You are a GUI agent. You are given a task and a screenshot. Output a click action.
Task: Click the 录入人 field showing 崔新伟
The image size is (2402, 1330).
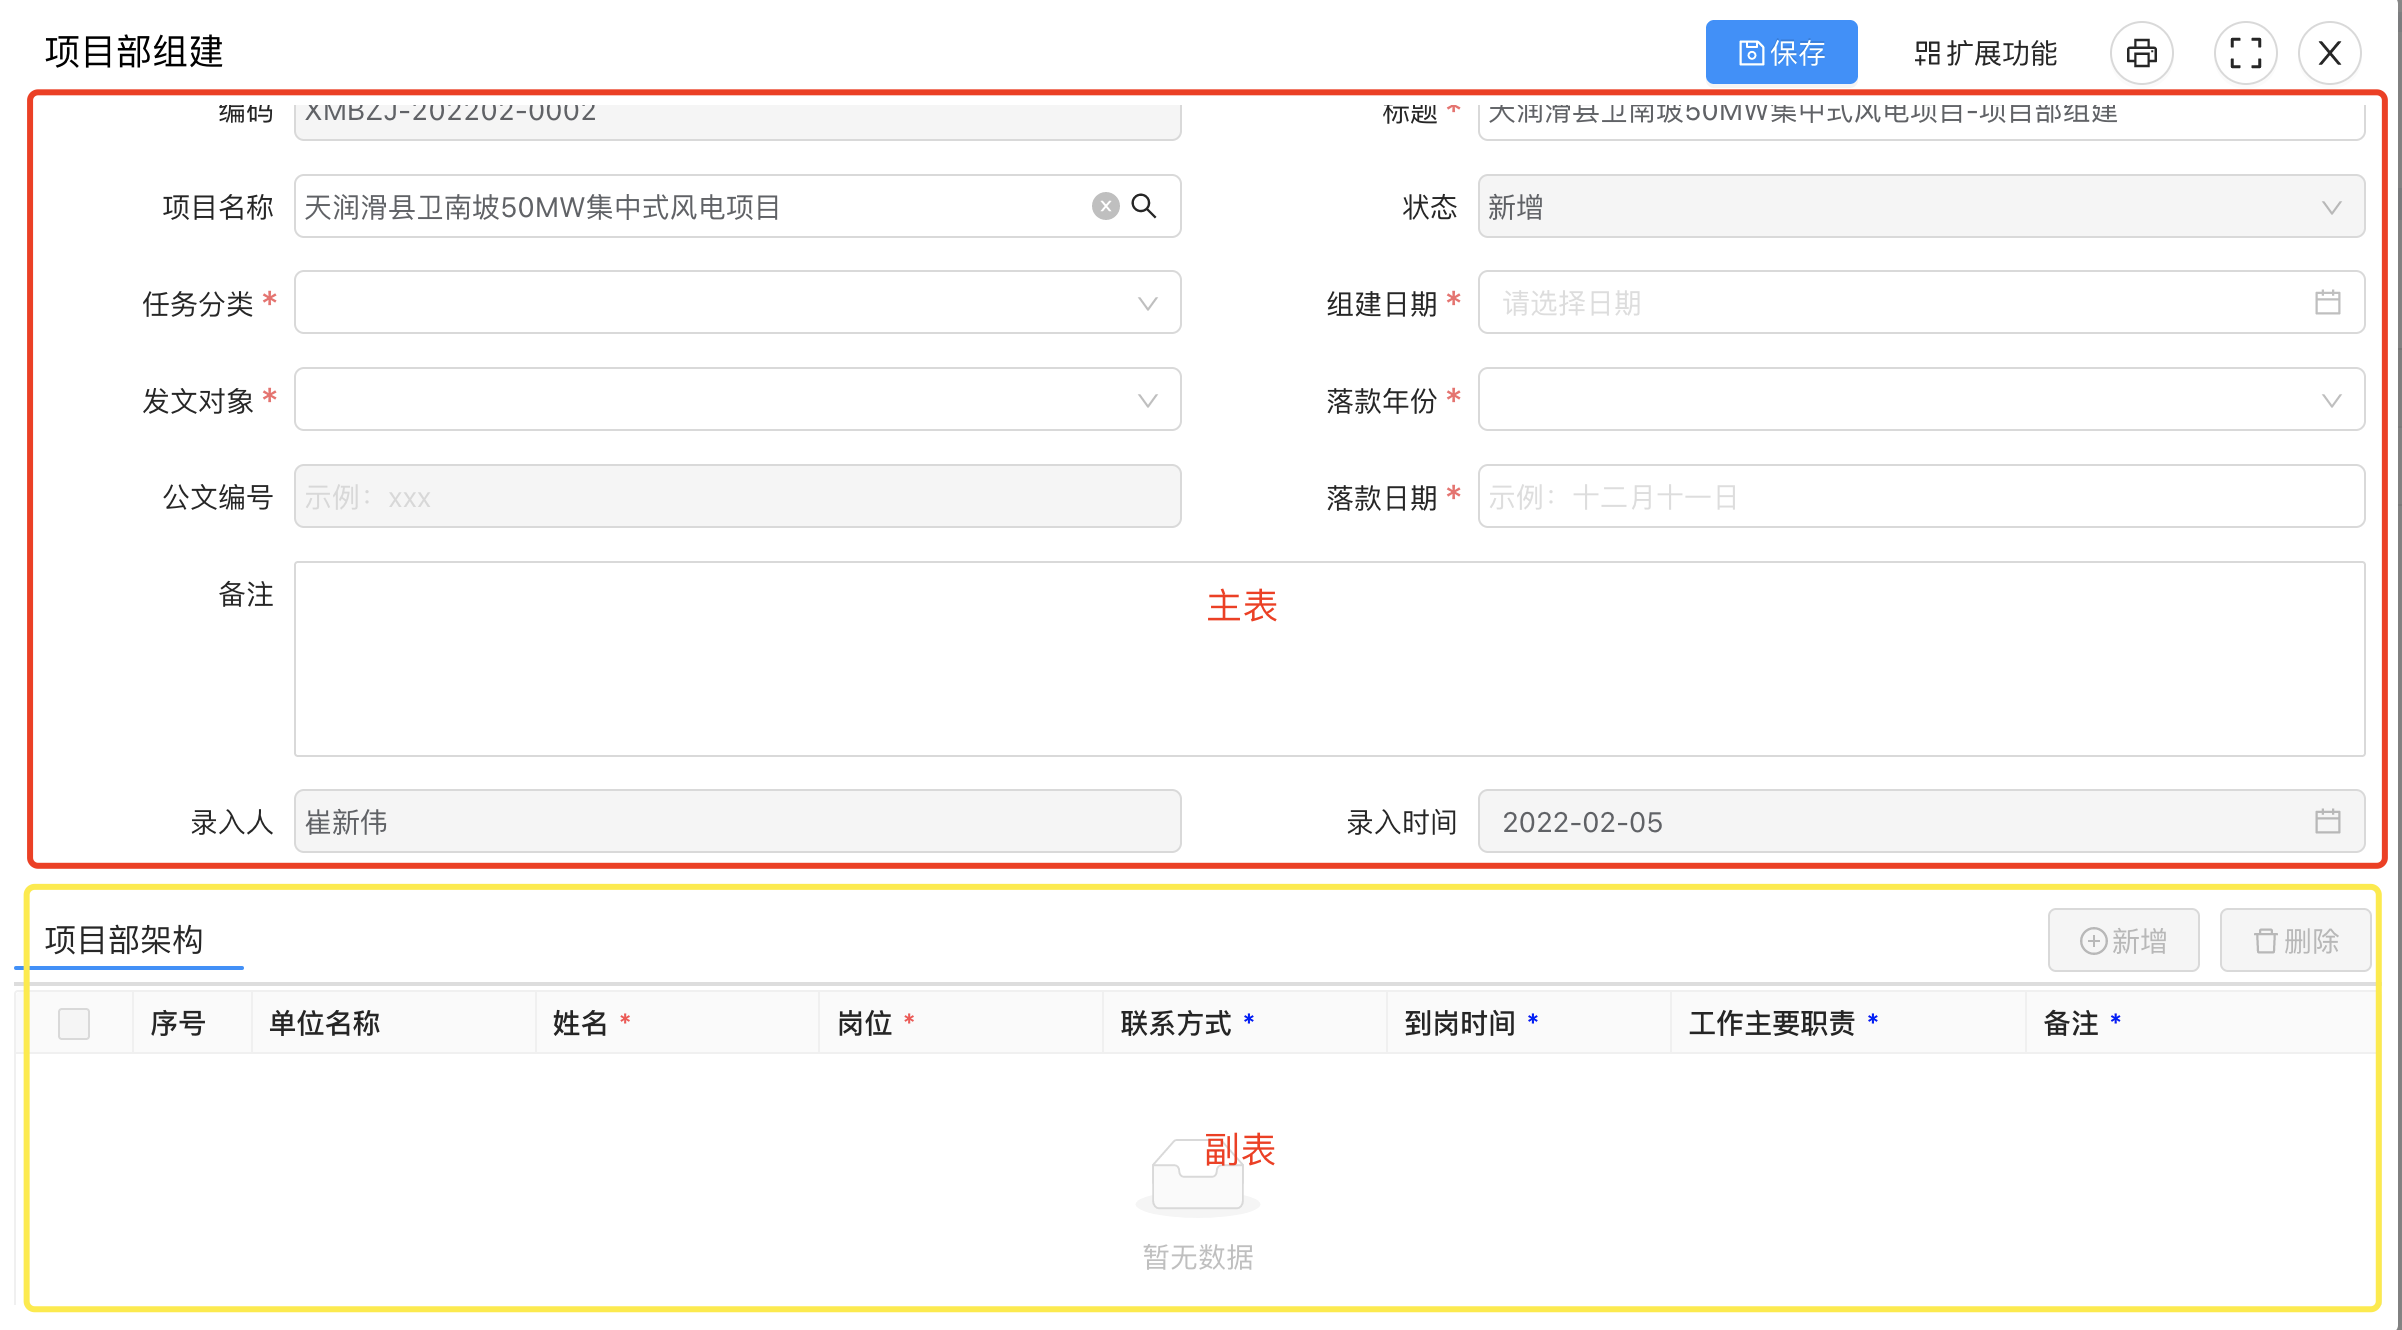tap(737, 821)
